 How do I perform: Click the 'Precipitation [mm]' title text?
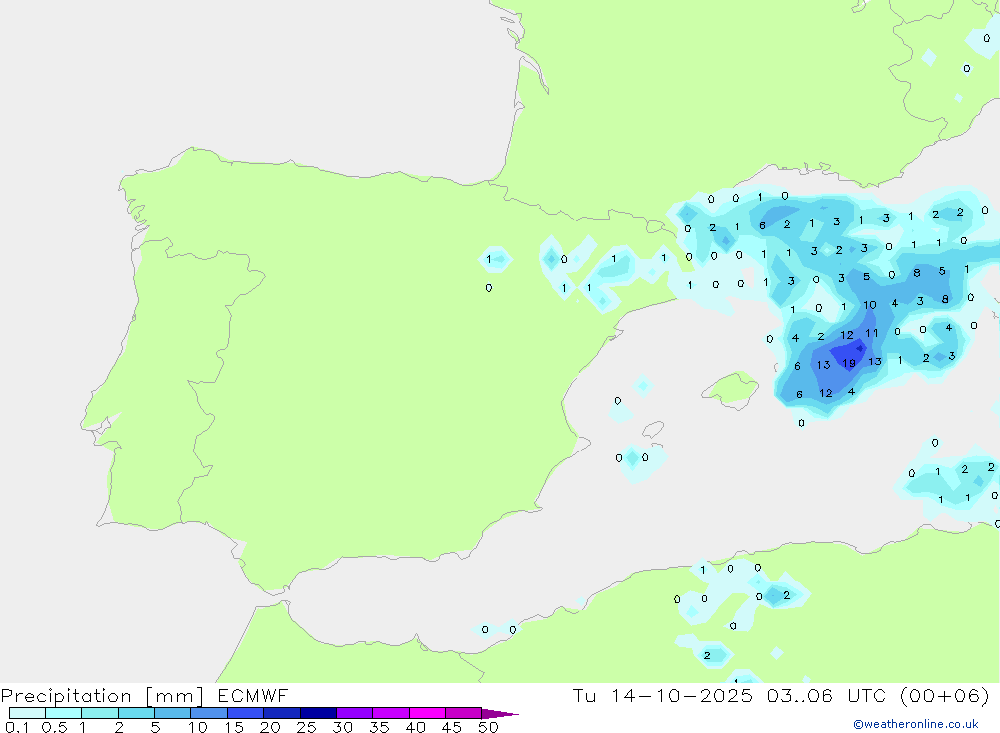[x=102, y=696]
